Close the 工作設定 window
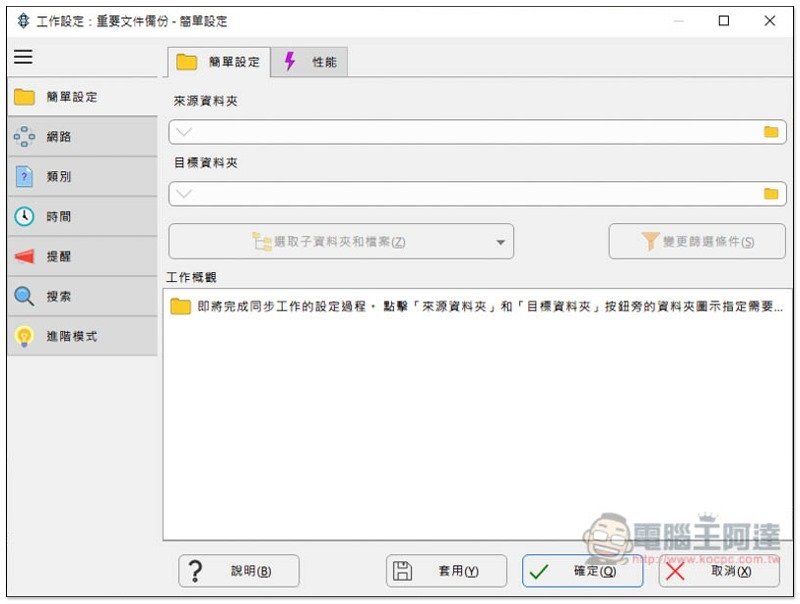800x604 pixels. [769, 21]
